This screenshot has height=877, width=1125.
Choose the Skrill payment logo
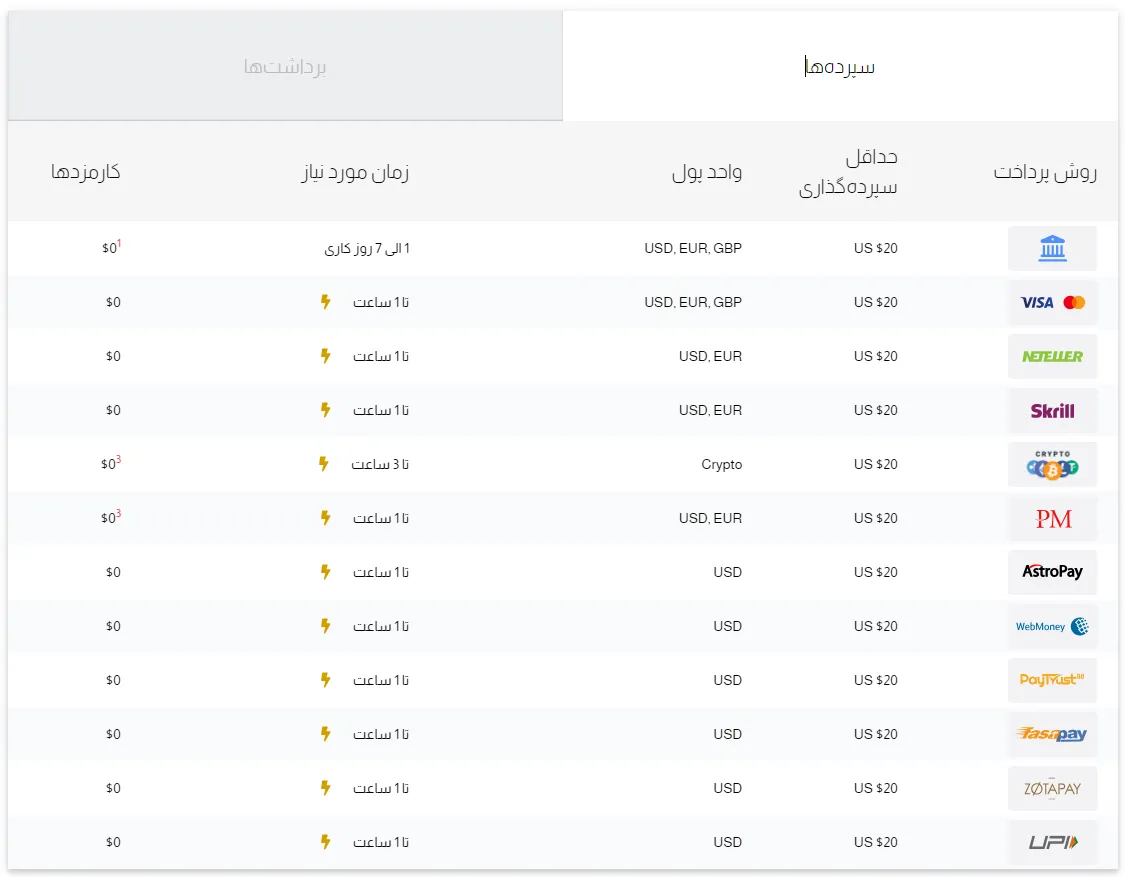point(1052,410)
